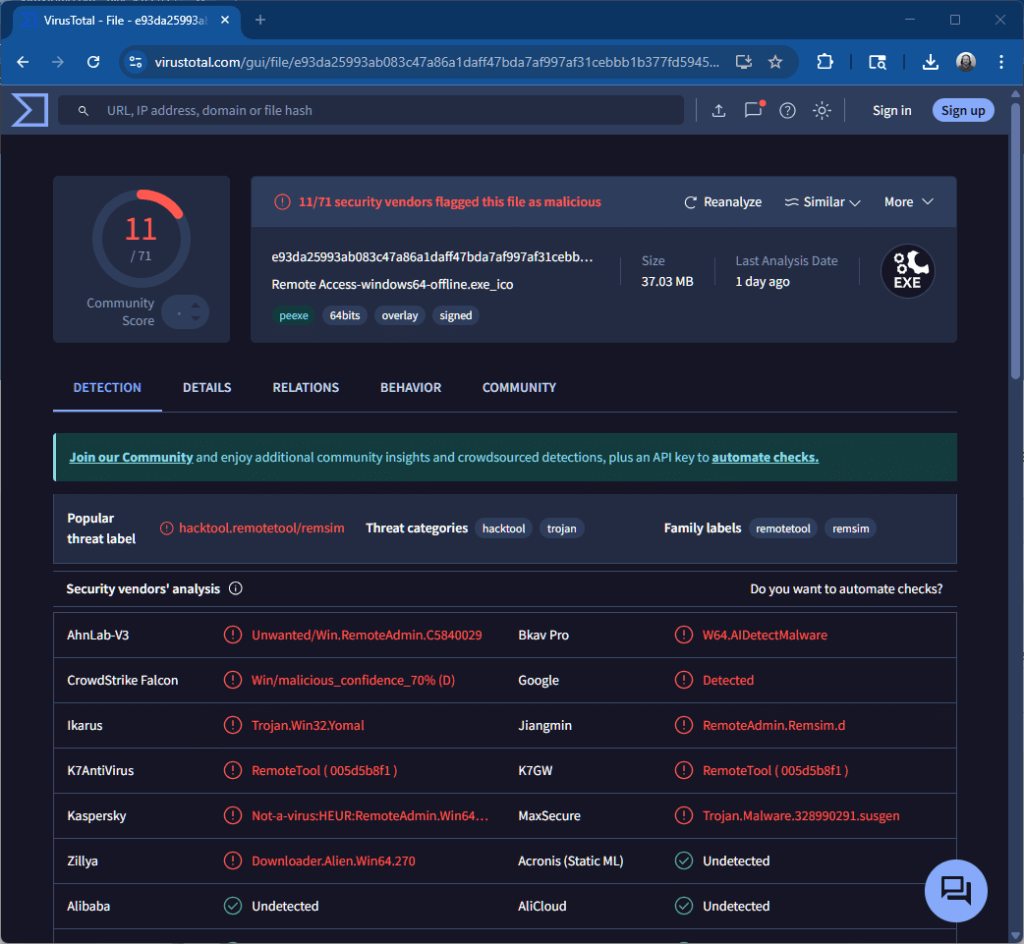Open the browser downloads icon
This screenshot has width=1024, height=944.
pos(930,61)
